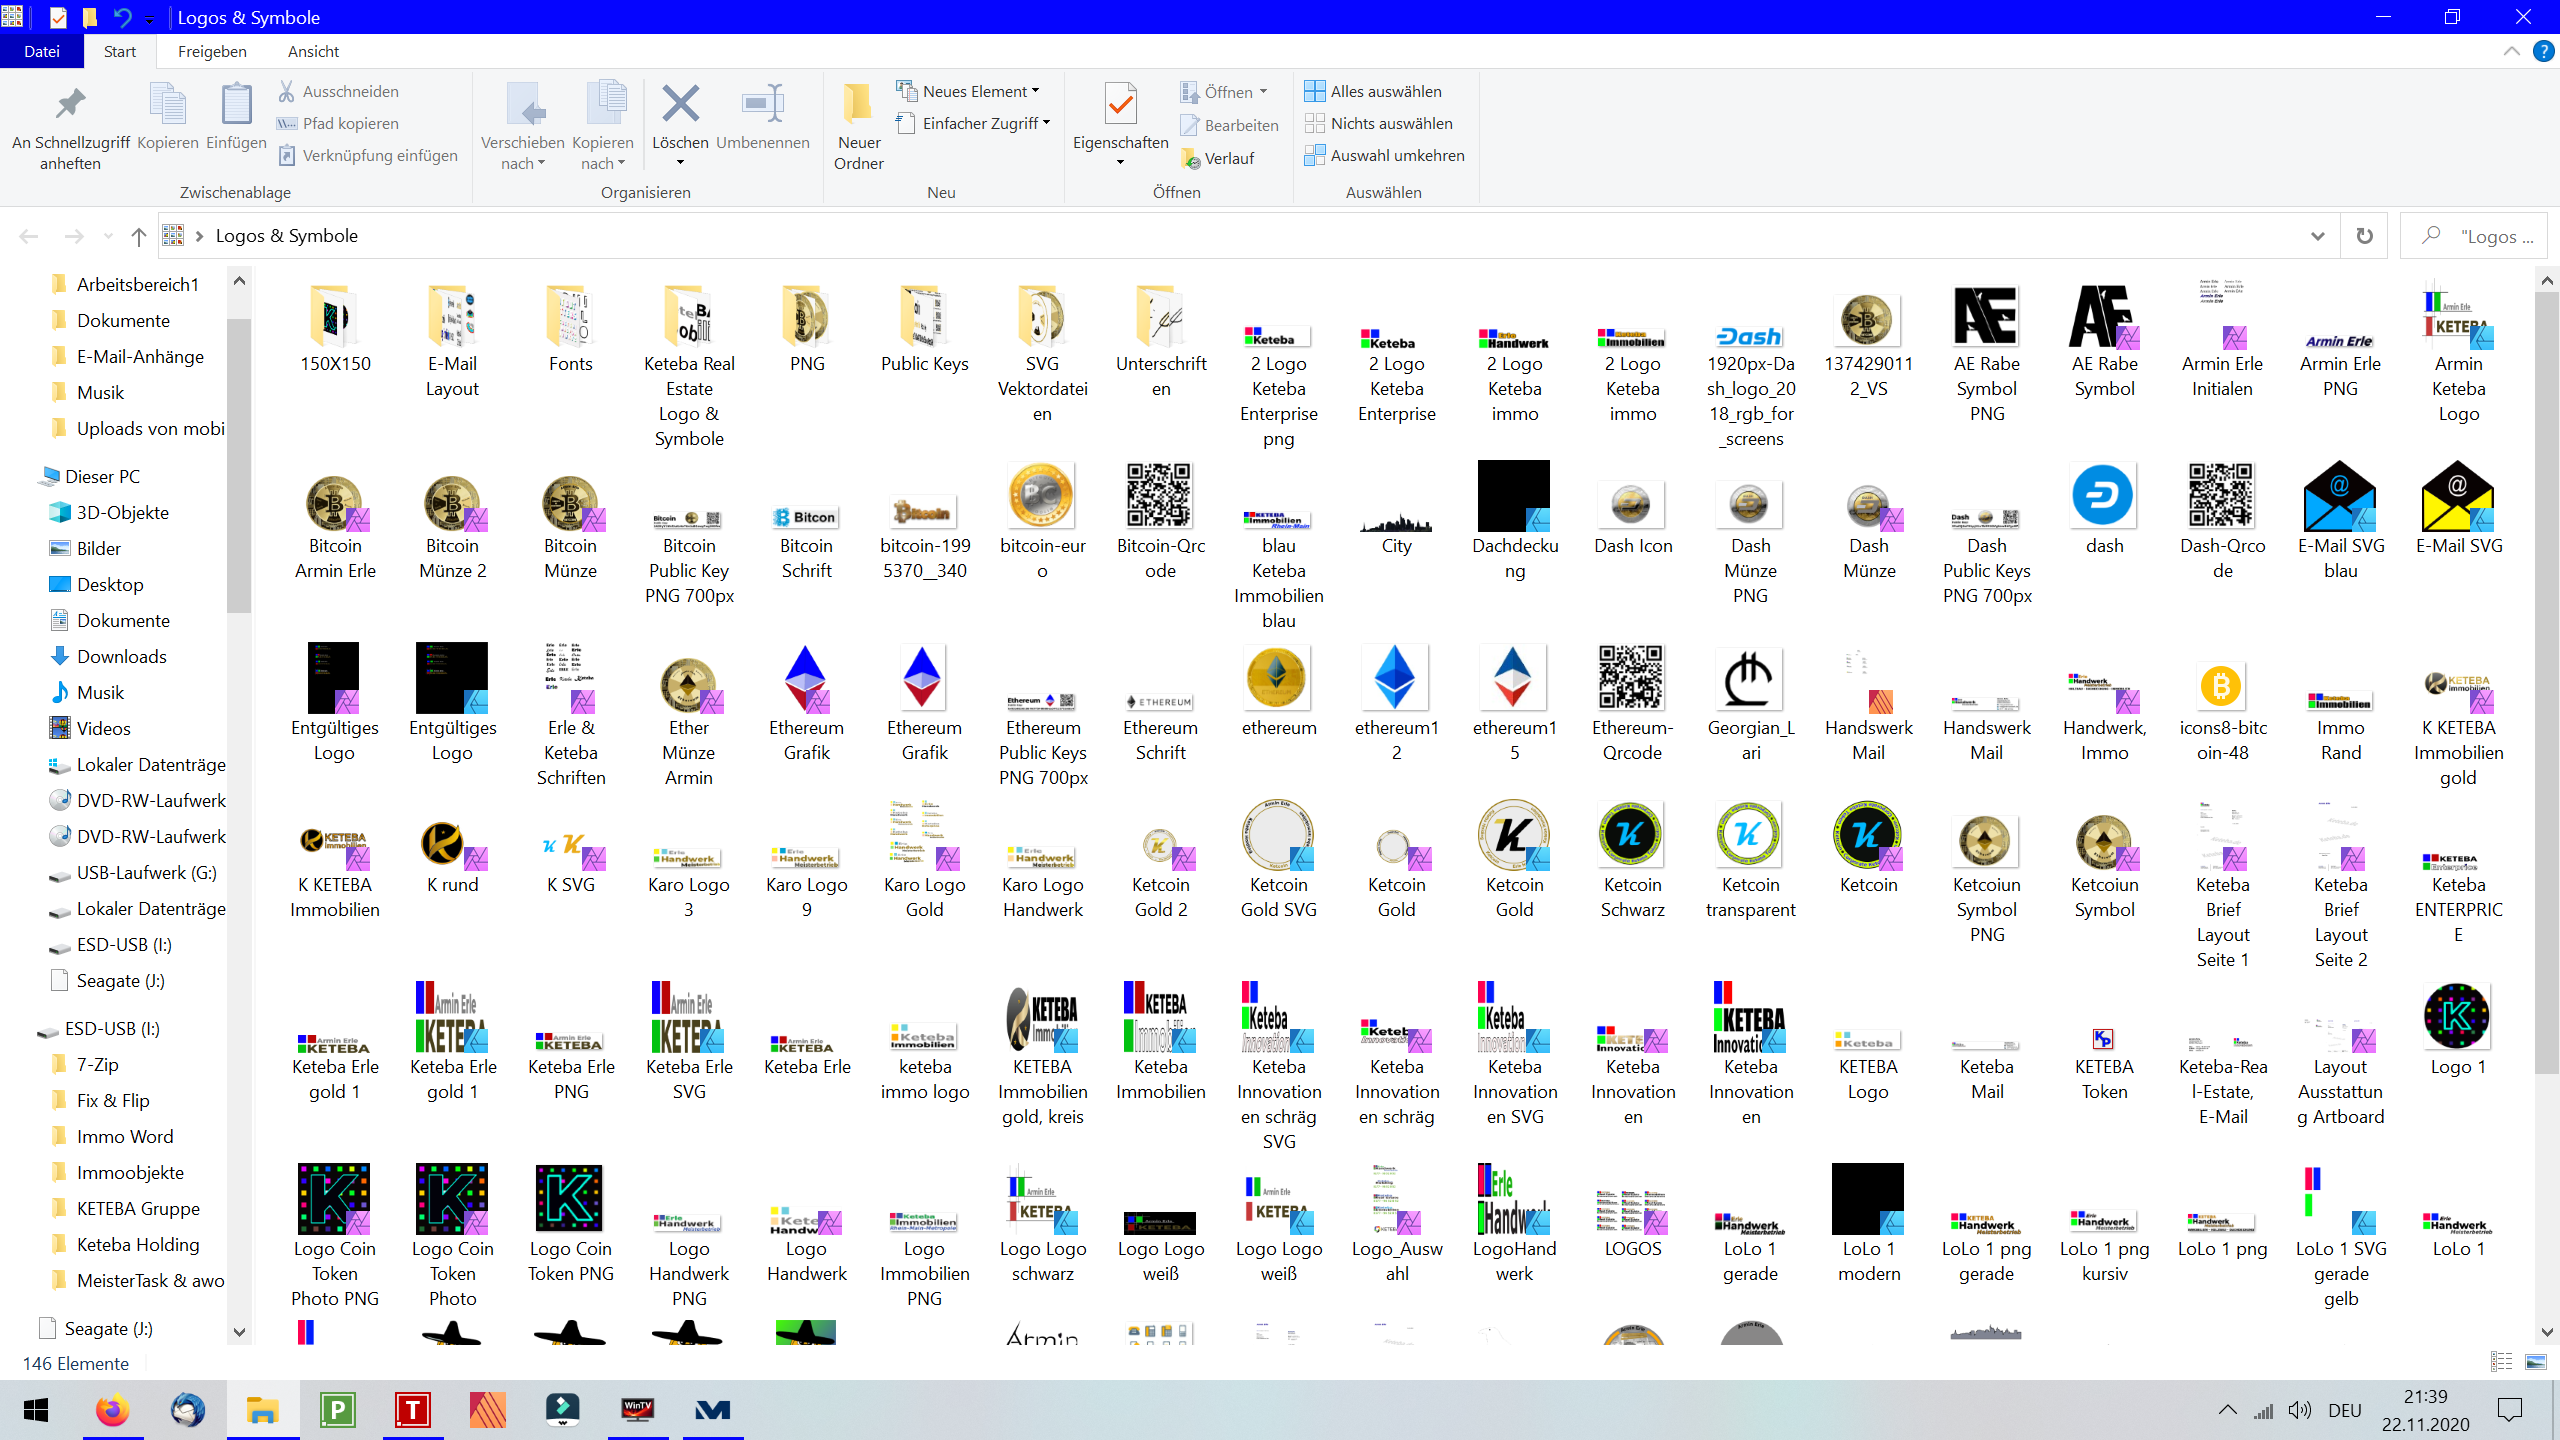
Task: Select Downloads in the navigation pane
Action: (x=122, y=657)
